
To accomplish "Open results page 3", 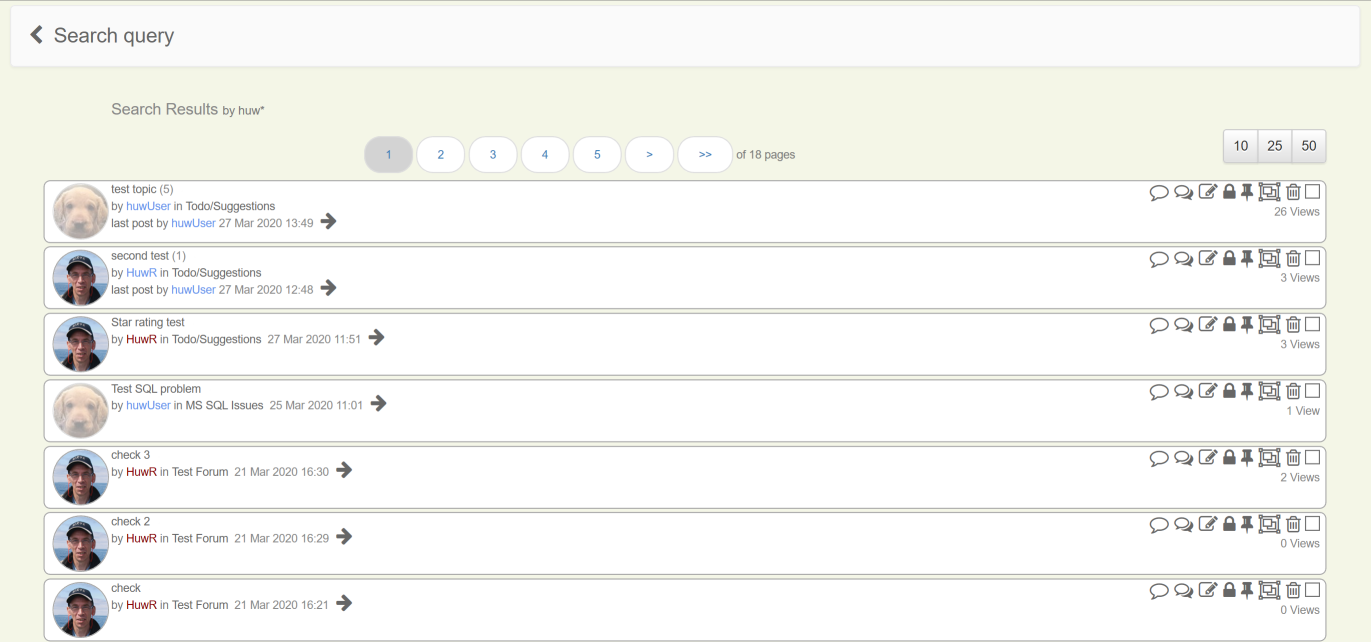I will click(x=493, y=155).
